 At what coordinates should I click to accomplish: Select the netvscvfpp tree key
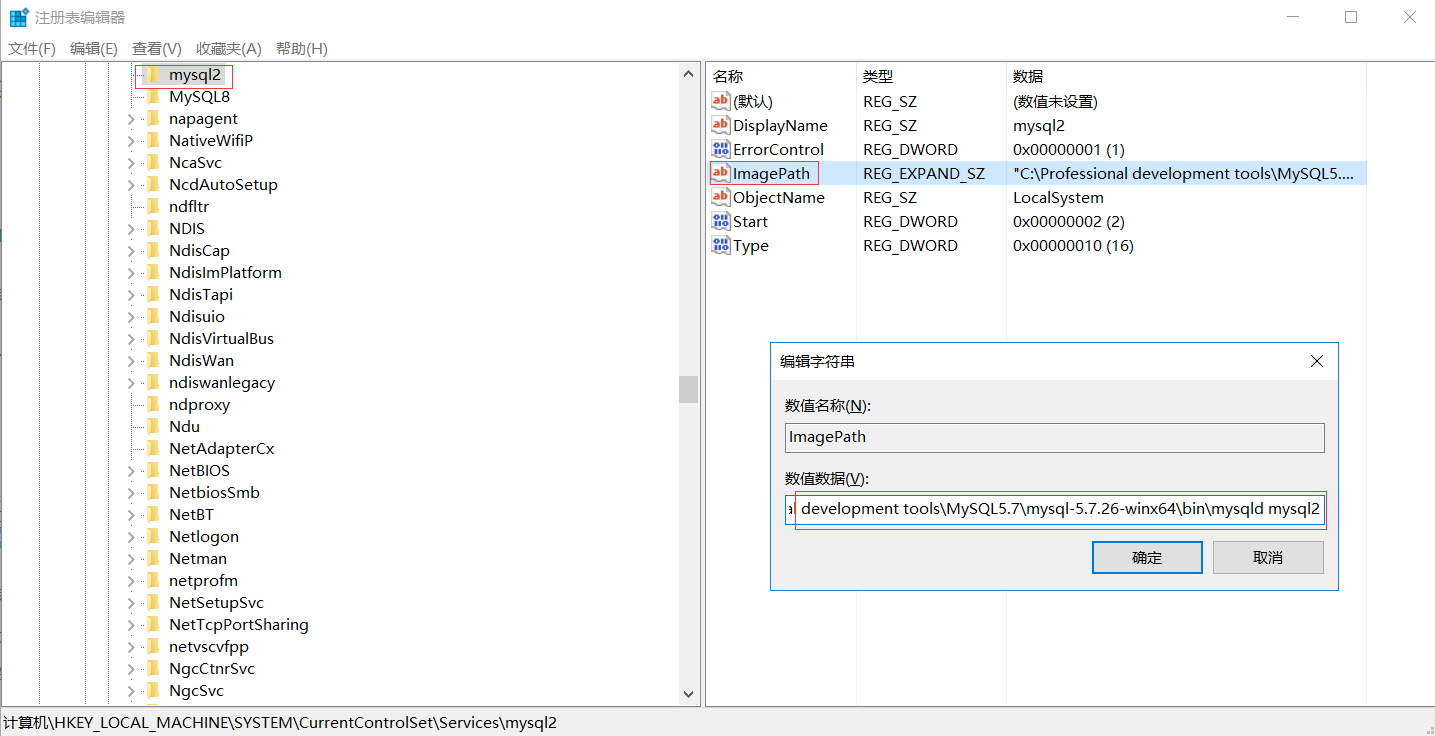[208, 647]
